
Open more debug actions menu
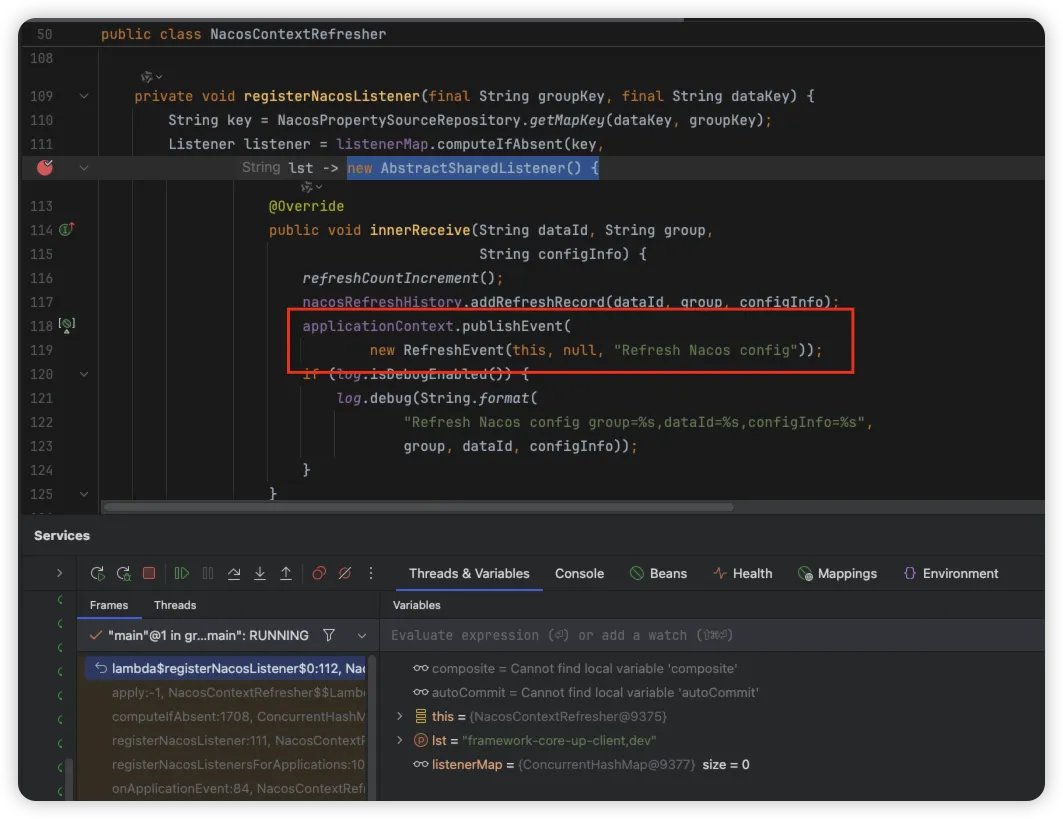(371, 573)
